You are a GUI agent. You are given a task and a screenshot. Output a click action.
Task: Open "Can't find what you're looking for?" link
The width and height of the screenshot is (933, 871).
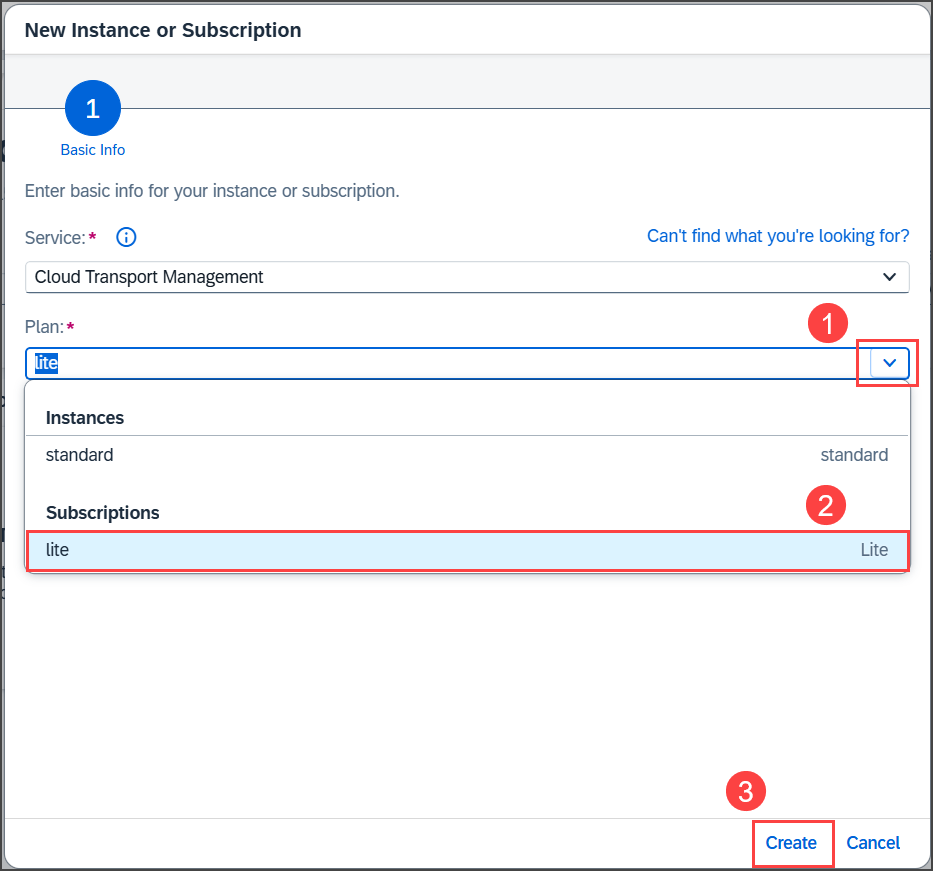[778, 236]
